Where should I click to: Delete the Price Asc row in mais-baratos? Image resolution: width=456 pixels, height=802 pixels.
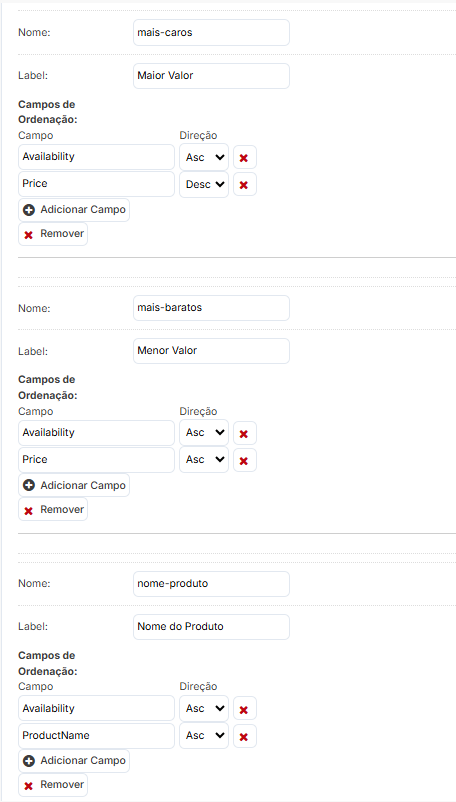coord(244,460)
